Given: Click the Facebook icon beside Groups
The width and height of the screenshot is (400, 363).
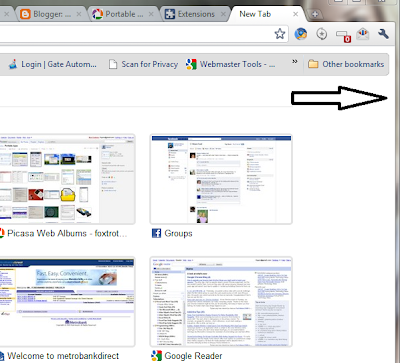Looking at the screenshot, I should tap(156, 233).
